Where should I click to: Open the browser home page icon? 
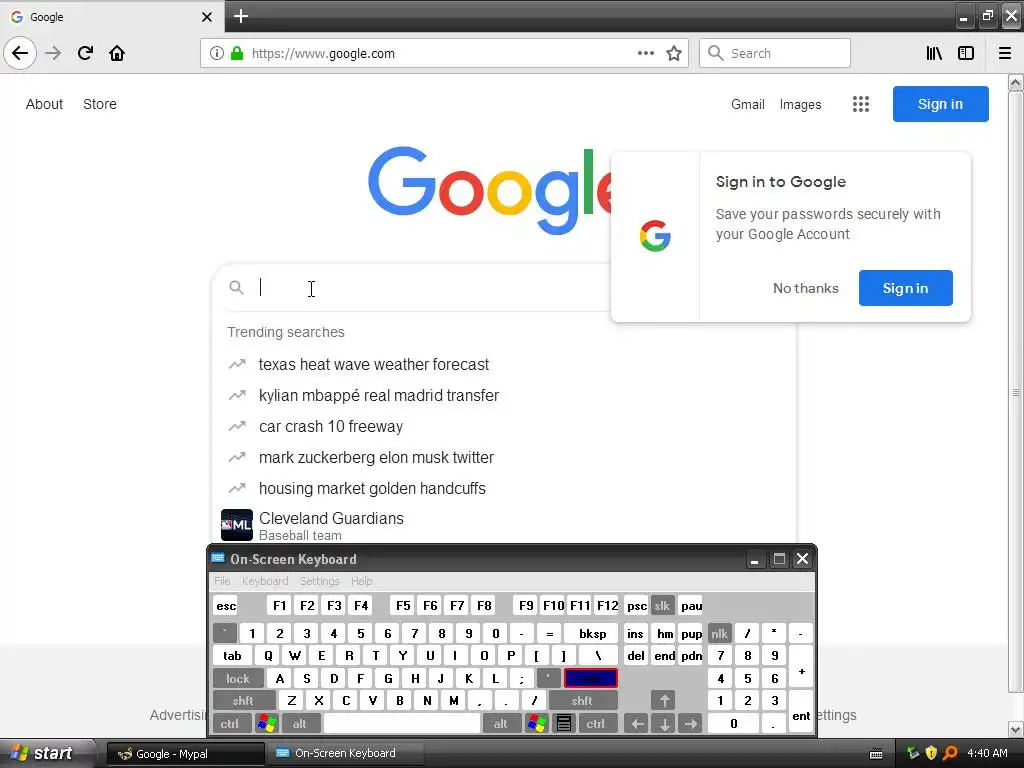(117, 53)
